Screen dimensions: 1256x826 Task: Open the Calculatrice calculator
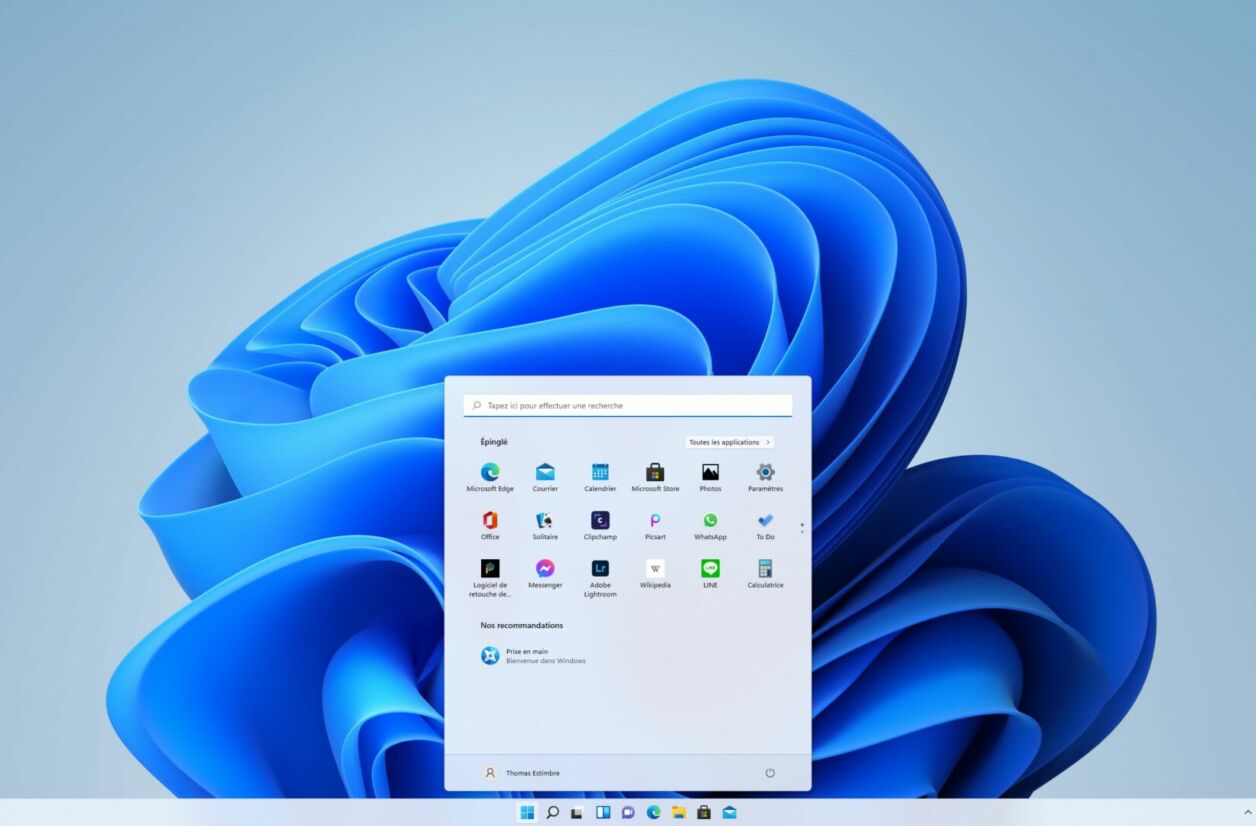pos(765,573)
